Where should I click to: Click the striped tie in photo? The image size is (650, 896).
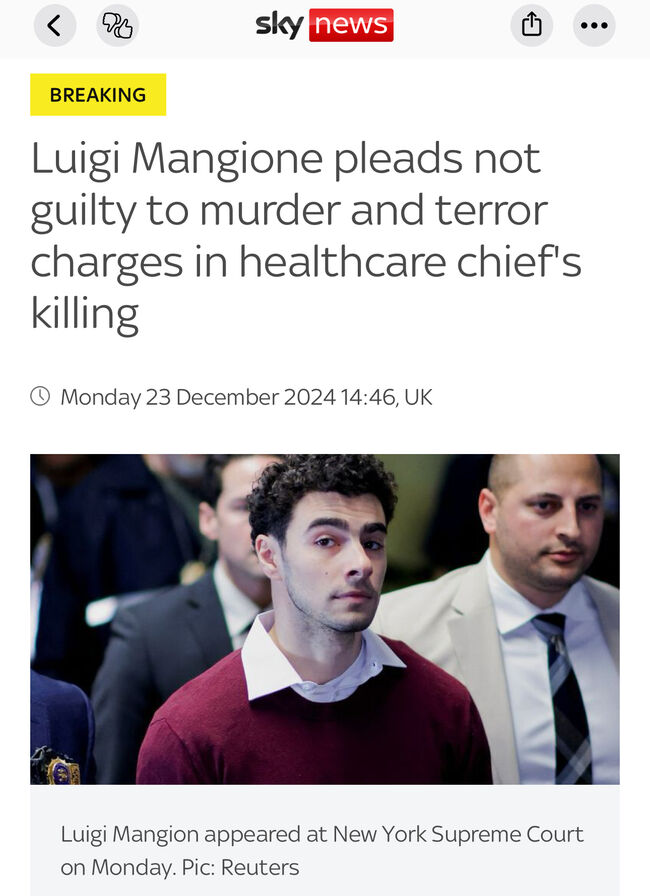[x=564, y=698]
